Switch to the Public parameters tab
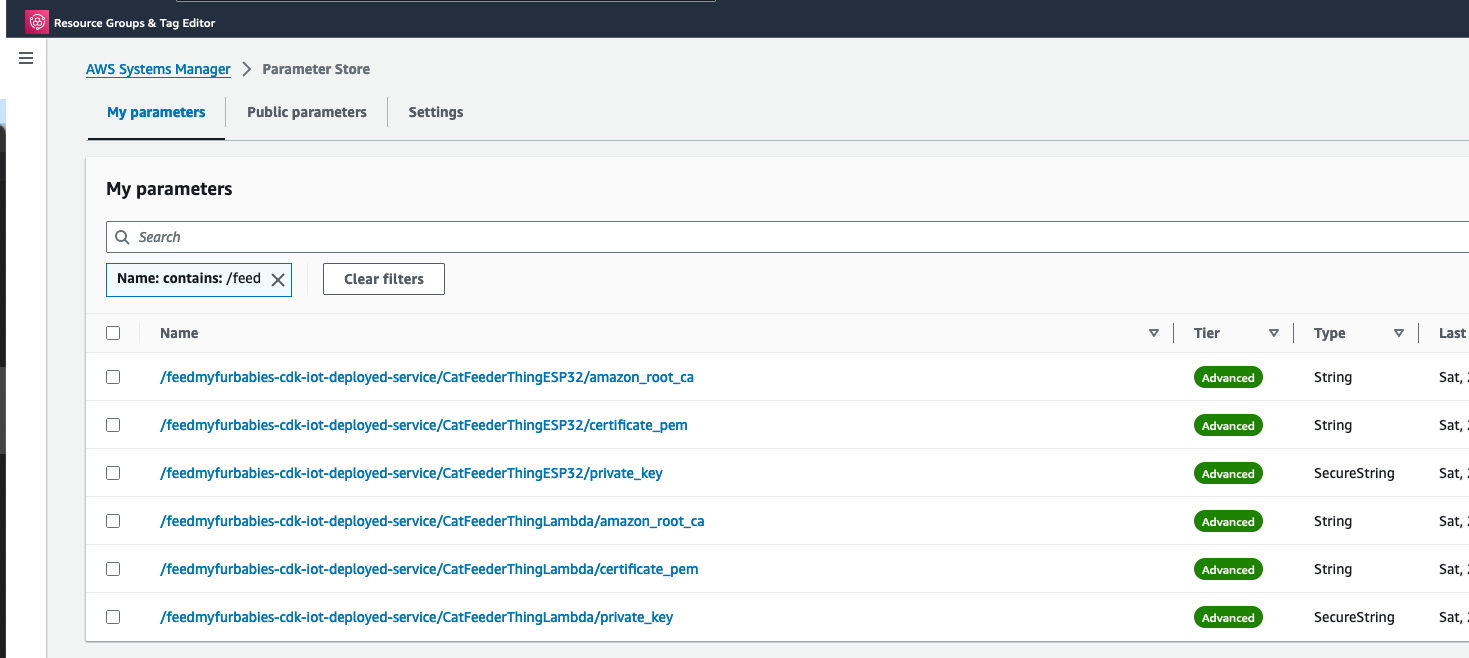 click(x=307, y=112)
